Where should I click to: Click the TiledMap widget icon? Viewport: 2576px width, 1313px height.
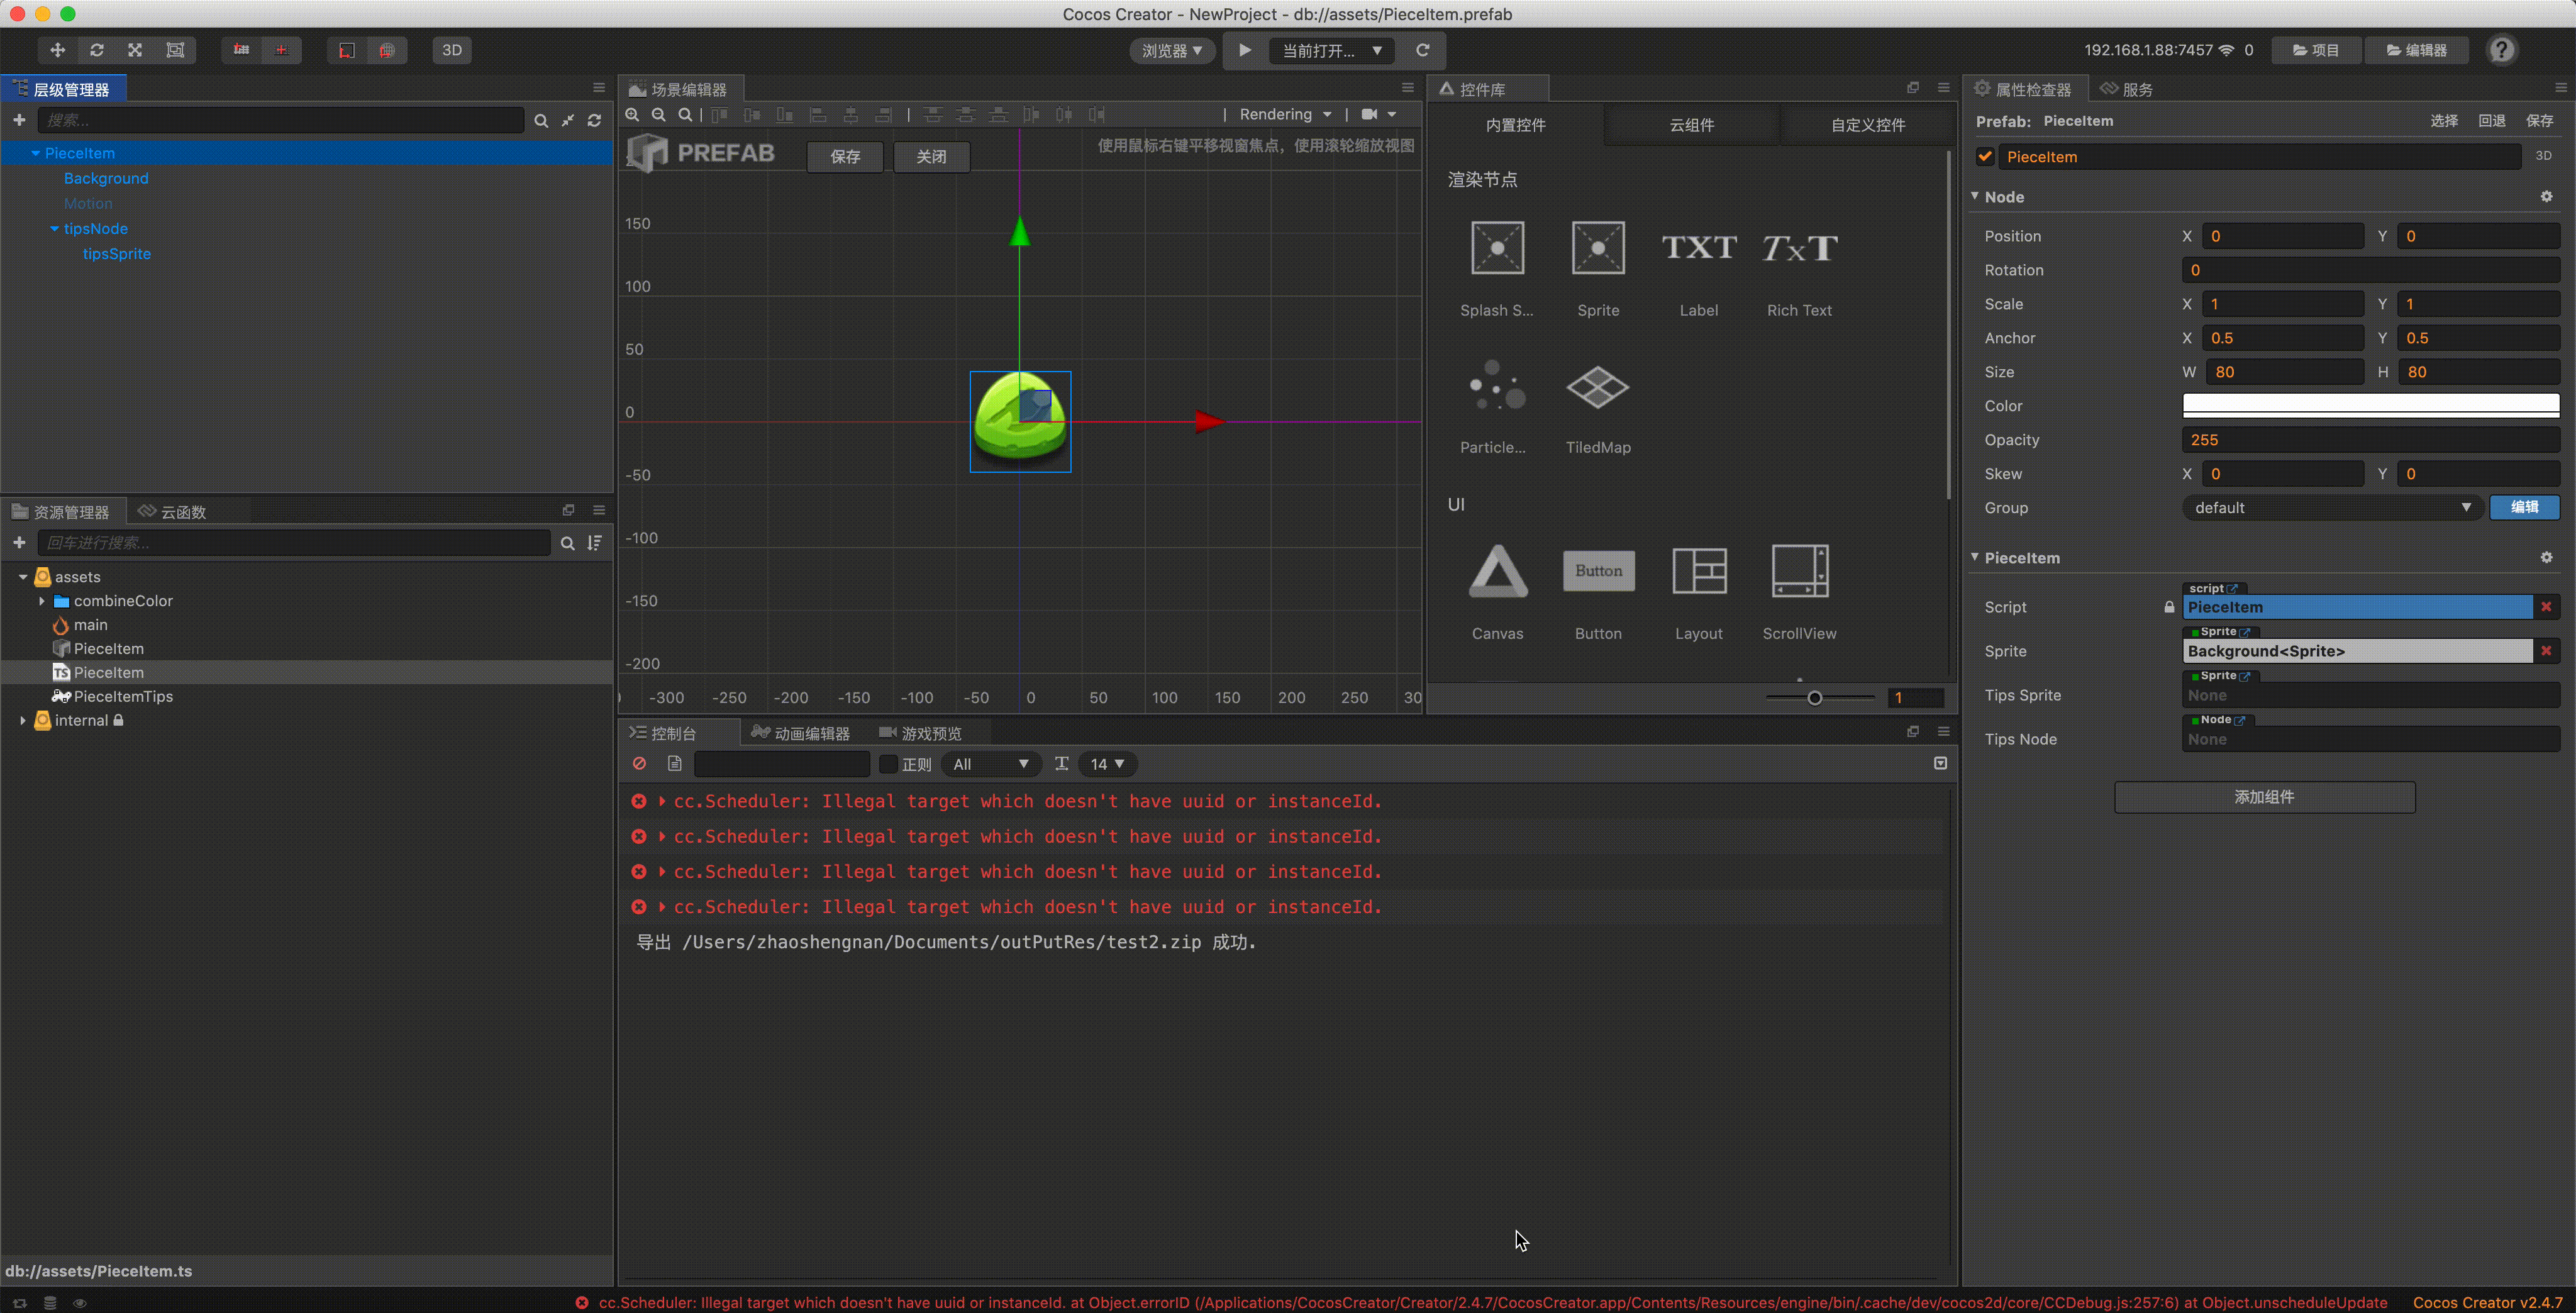tap(1597, 388)
